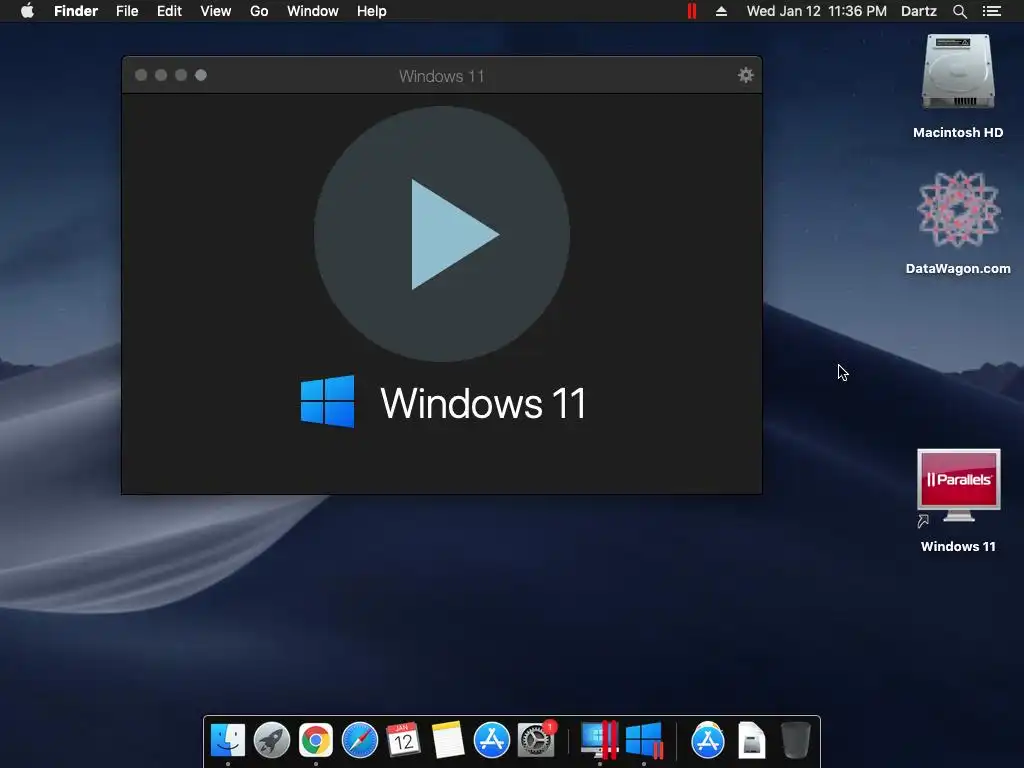The image size is (1024, 768).
Task: Start the Windows 11 virtual machine play button
Action: [442, 234]
